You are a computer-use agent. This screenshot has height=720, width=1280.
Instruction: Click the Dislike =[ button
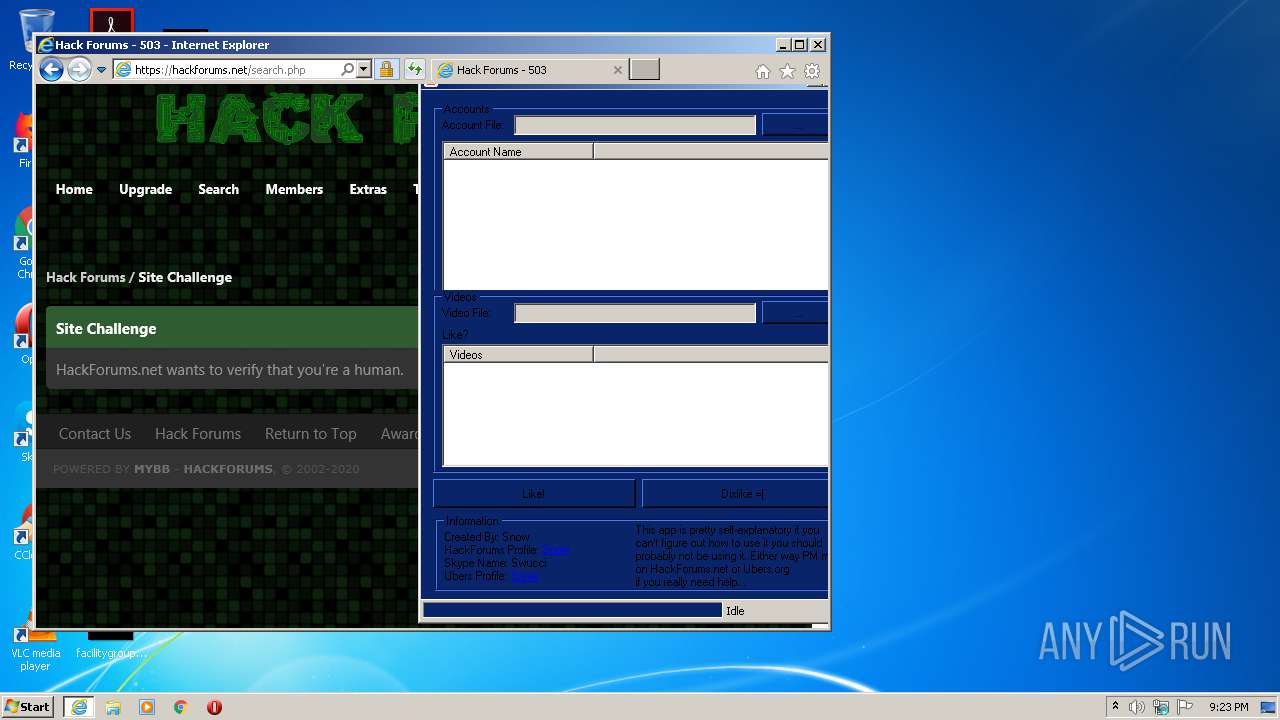tap(735, 493)
